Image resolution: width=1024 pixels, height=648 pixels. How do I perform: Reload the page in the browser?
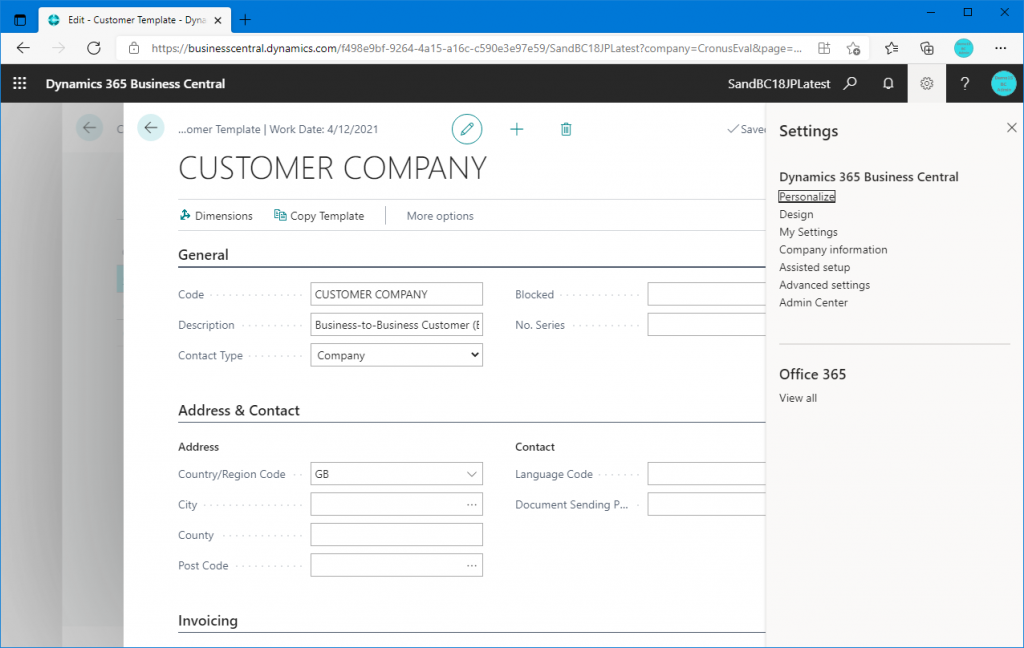(94, 48)
